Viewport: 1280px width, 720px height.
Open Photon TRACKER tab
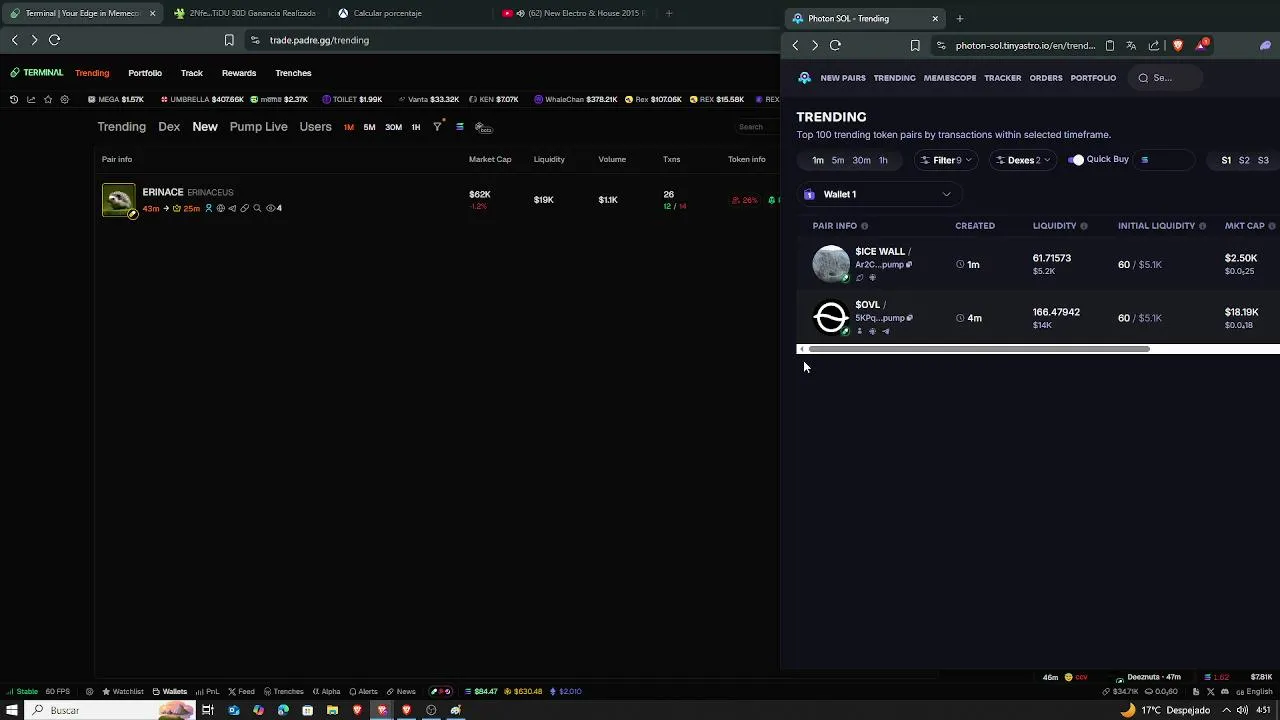[1003, 78]
